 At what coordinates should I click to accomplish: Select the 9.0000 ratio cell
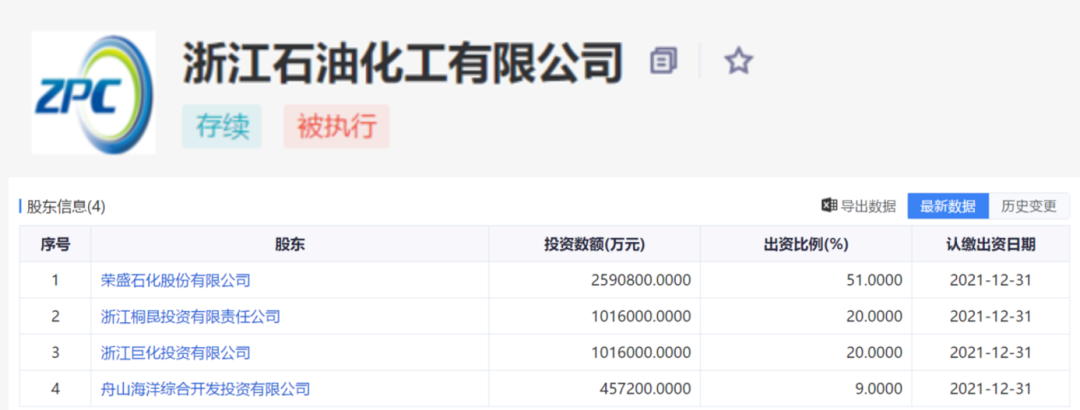[x=806, y=389]
